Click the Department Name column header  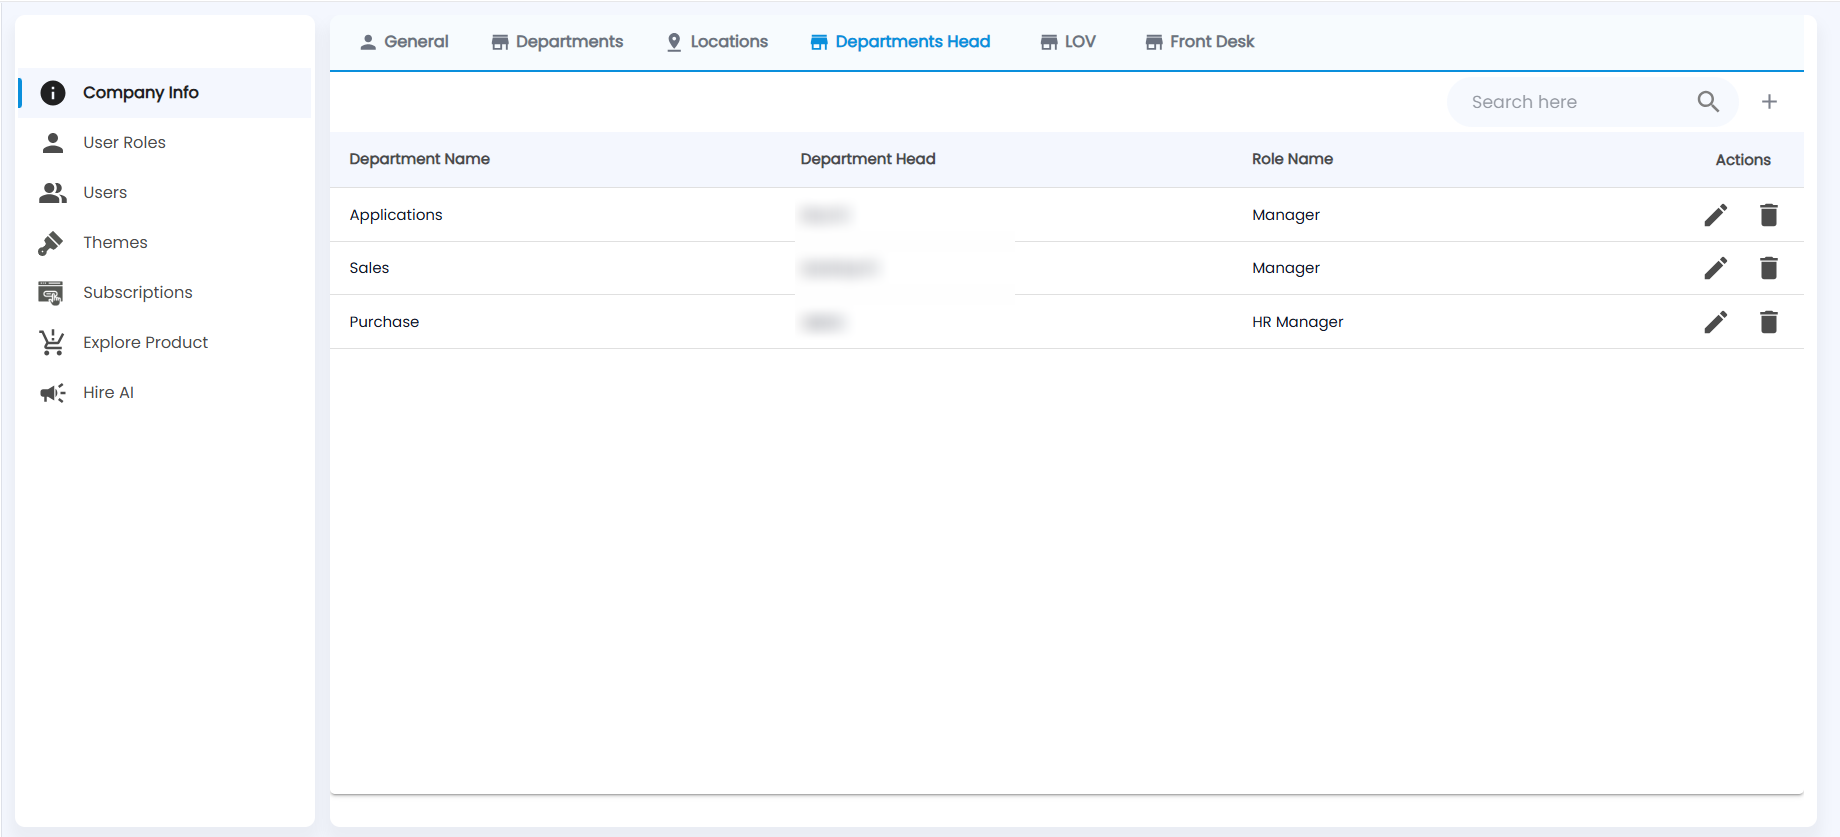(419, 159)
